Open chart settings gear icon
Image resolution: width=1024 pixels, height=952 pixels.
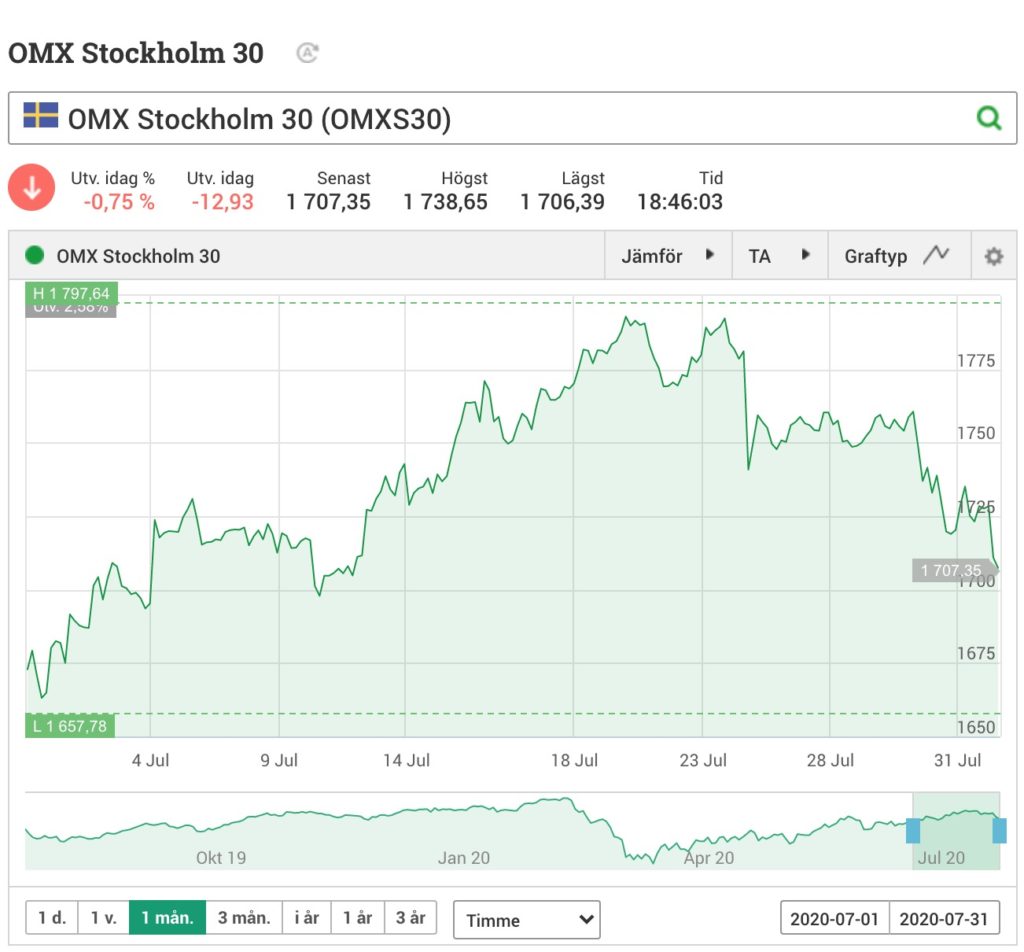click(993, 256)
